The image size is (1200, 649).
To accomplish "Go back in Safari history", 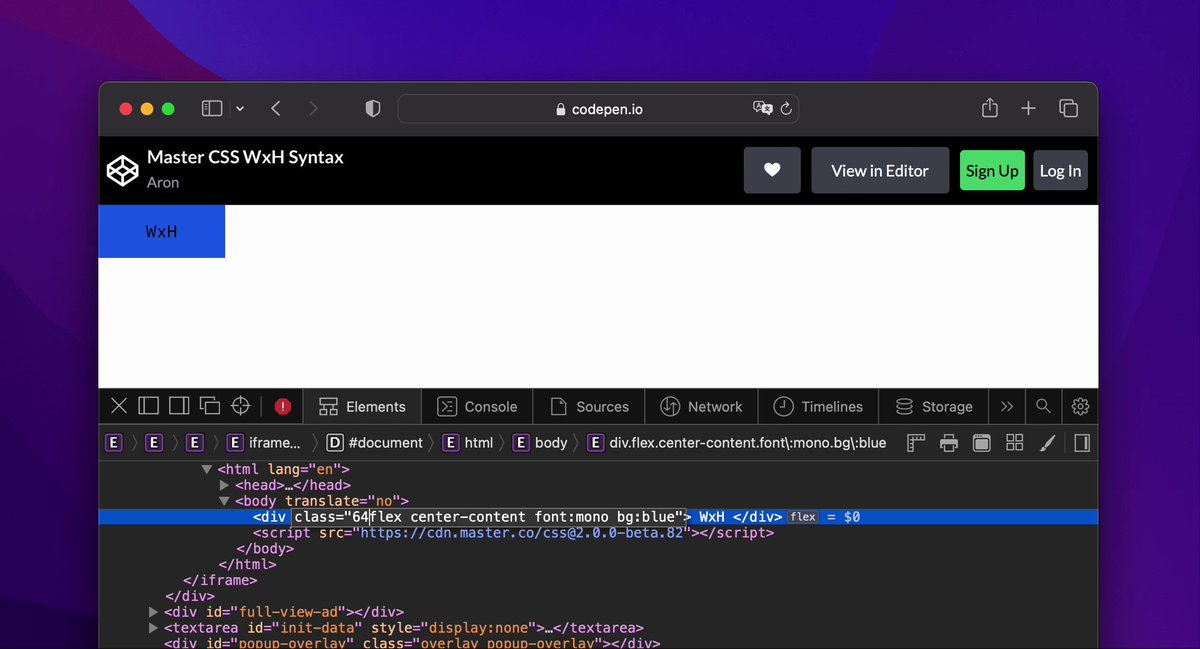I will coord(276,108).
